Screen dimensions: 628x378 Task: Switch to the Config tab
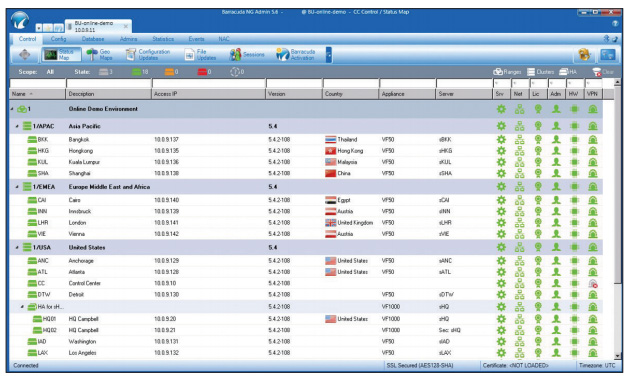click(x=58, y=39)
